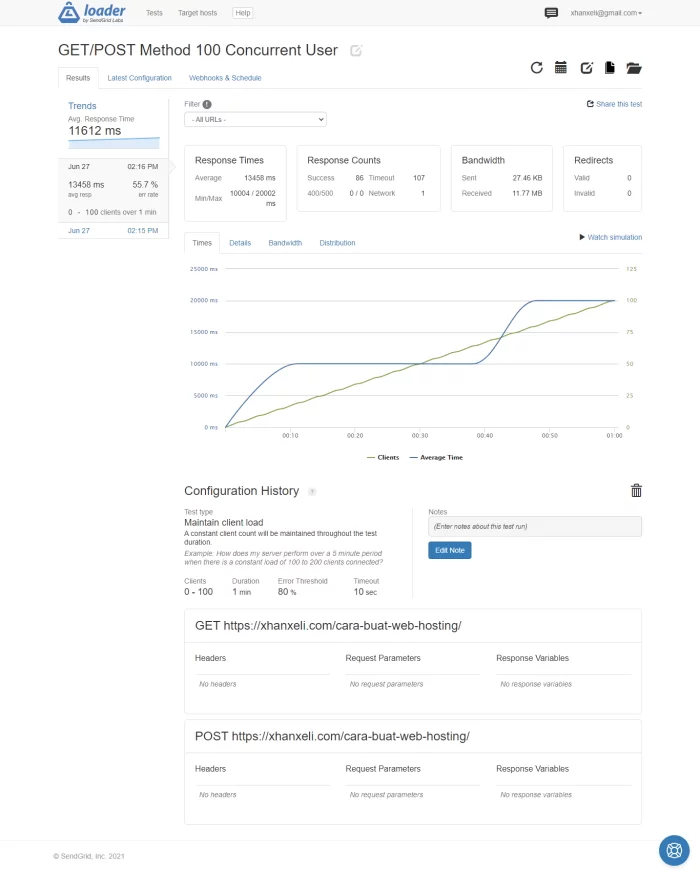Click the edit test icon in toolbar
The image size is (700, 871).
pyautogui.click(x=587, y=68)
